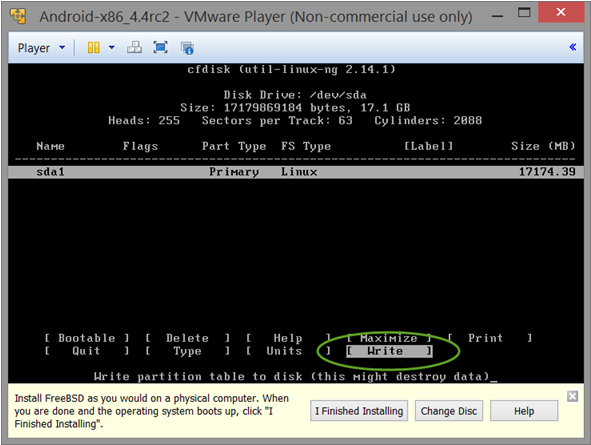Choose the Delete option in cfdisk
This screenshot has height=445, width=591.
(x=187, y=338)
